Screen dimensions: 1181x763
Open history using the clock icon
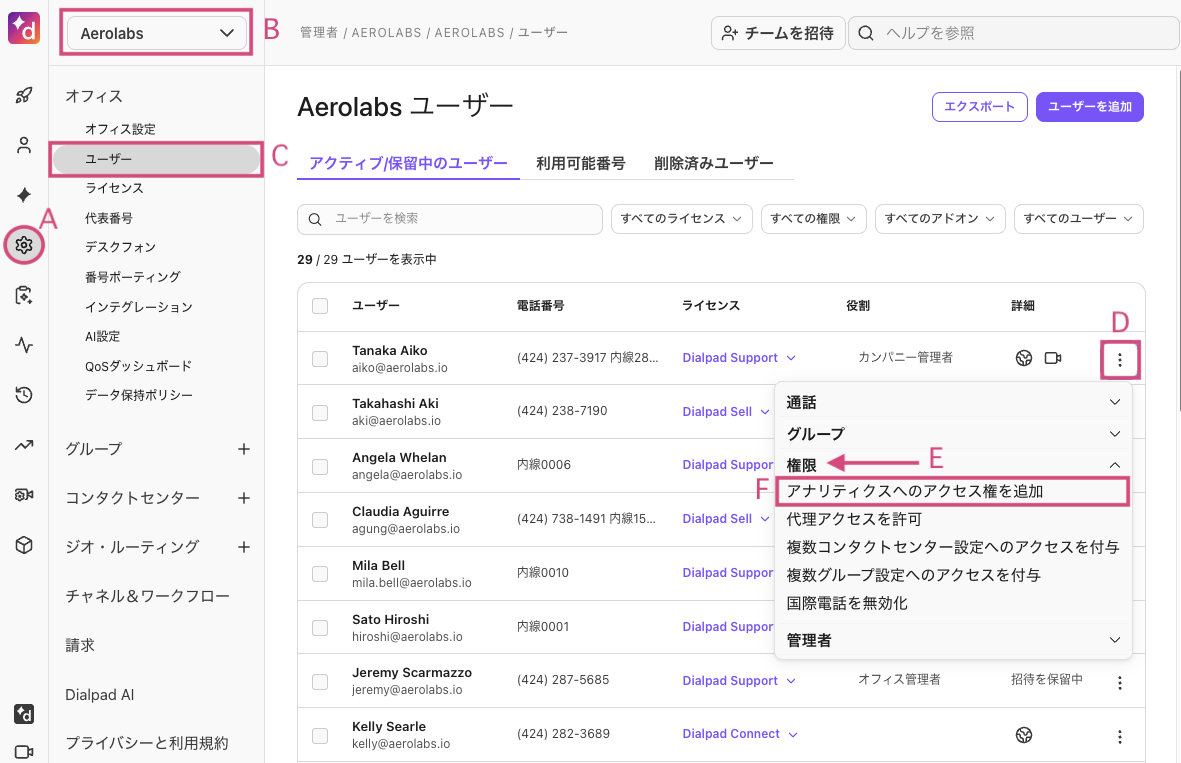click(x=24, y=394)
